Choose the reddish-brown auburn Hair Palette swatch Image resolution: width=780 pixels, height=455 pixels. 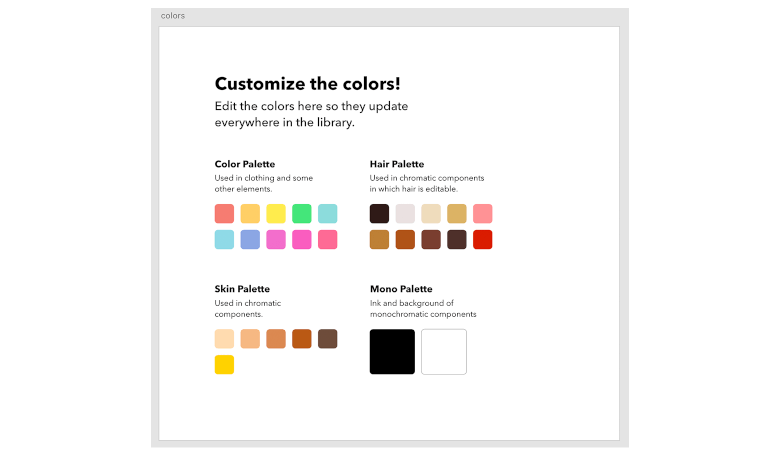[x=431, y=239]
